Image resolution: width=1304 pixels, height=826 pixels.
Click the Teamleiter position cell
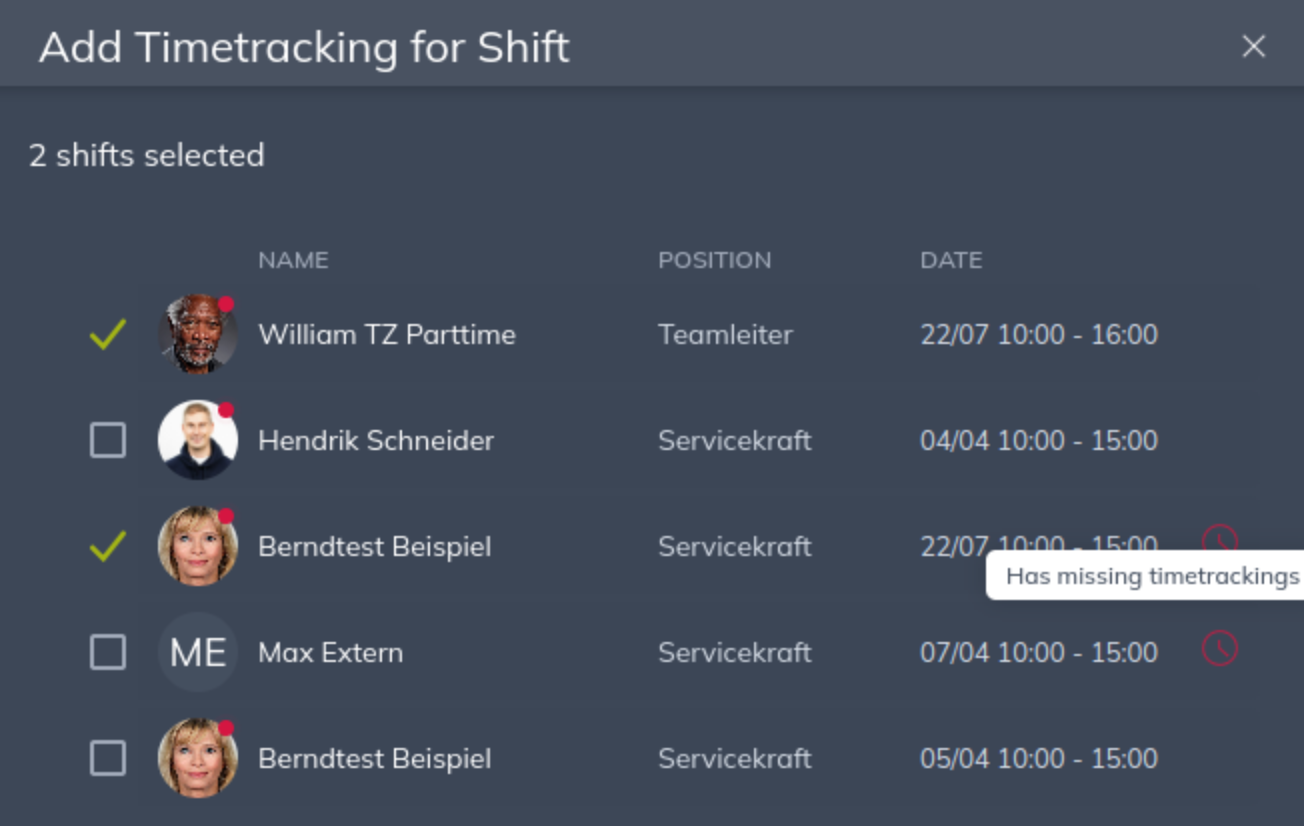coord(725,334)
